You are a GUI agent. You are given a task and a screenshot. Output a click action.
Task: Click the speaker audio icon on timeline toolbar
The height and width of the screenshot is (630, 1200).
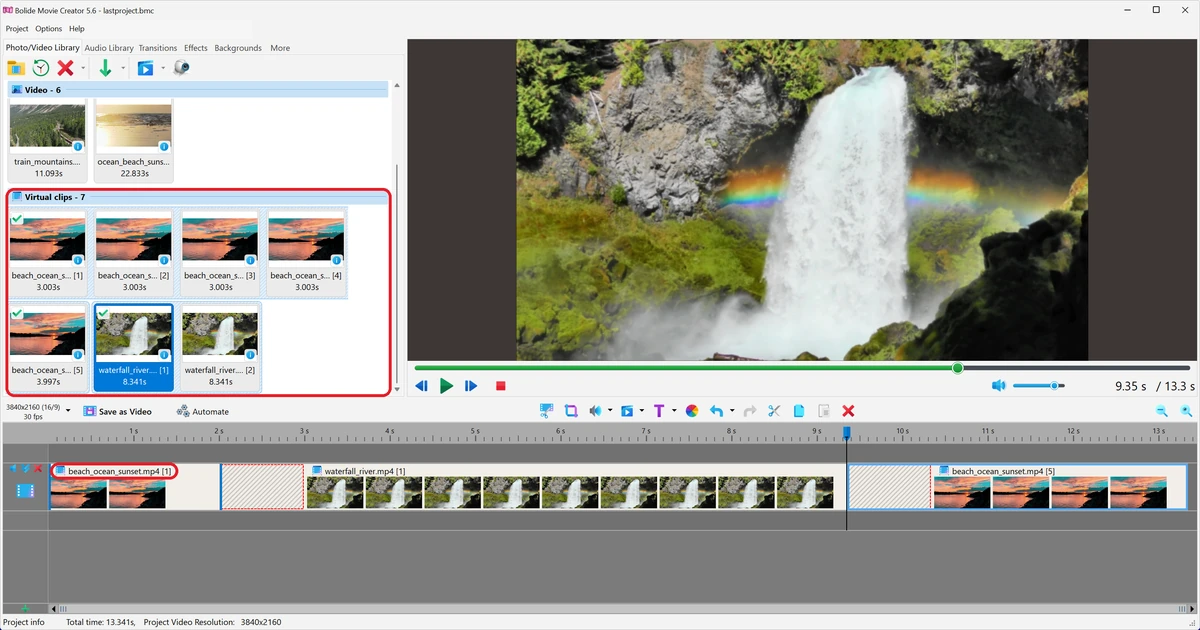click(596, 411)
